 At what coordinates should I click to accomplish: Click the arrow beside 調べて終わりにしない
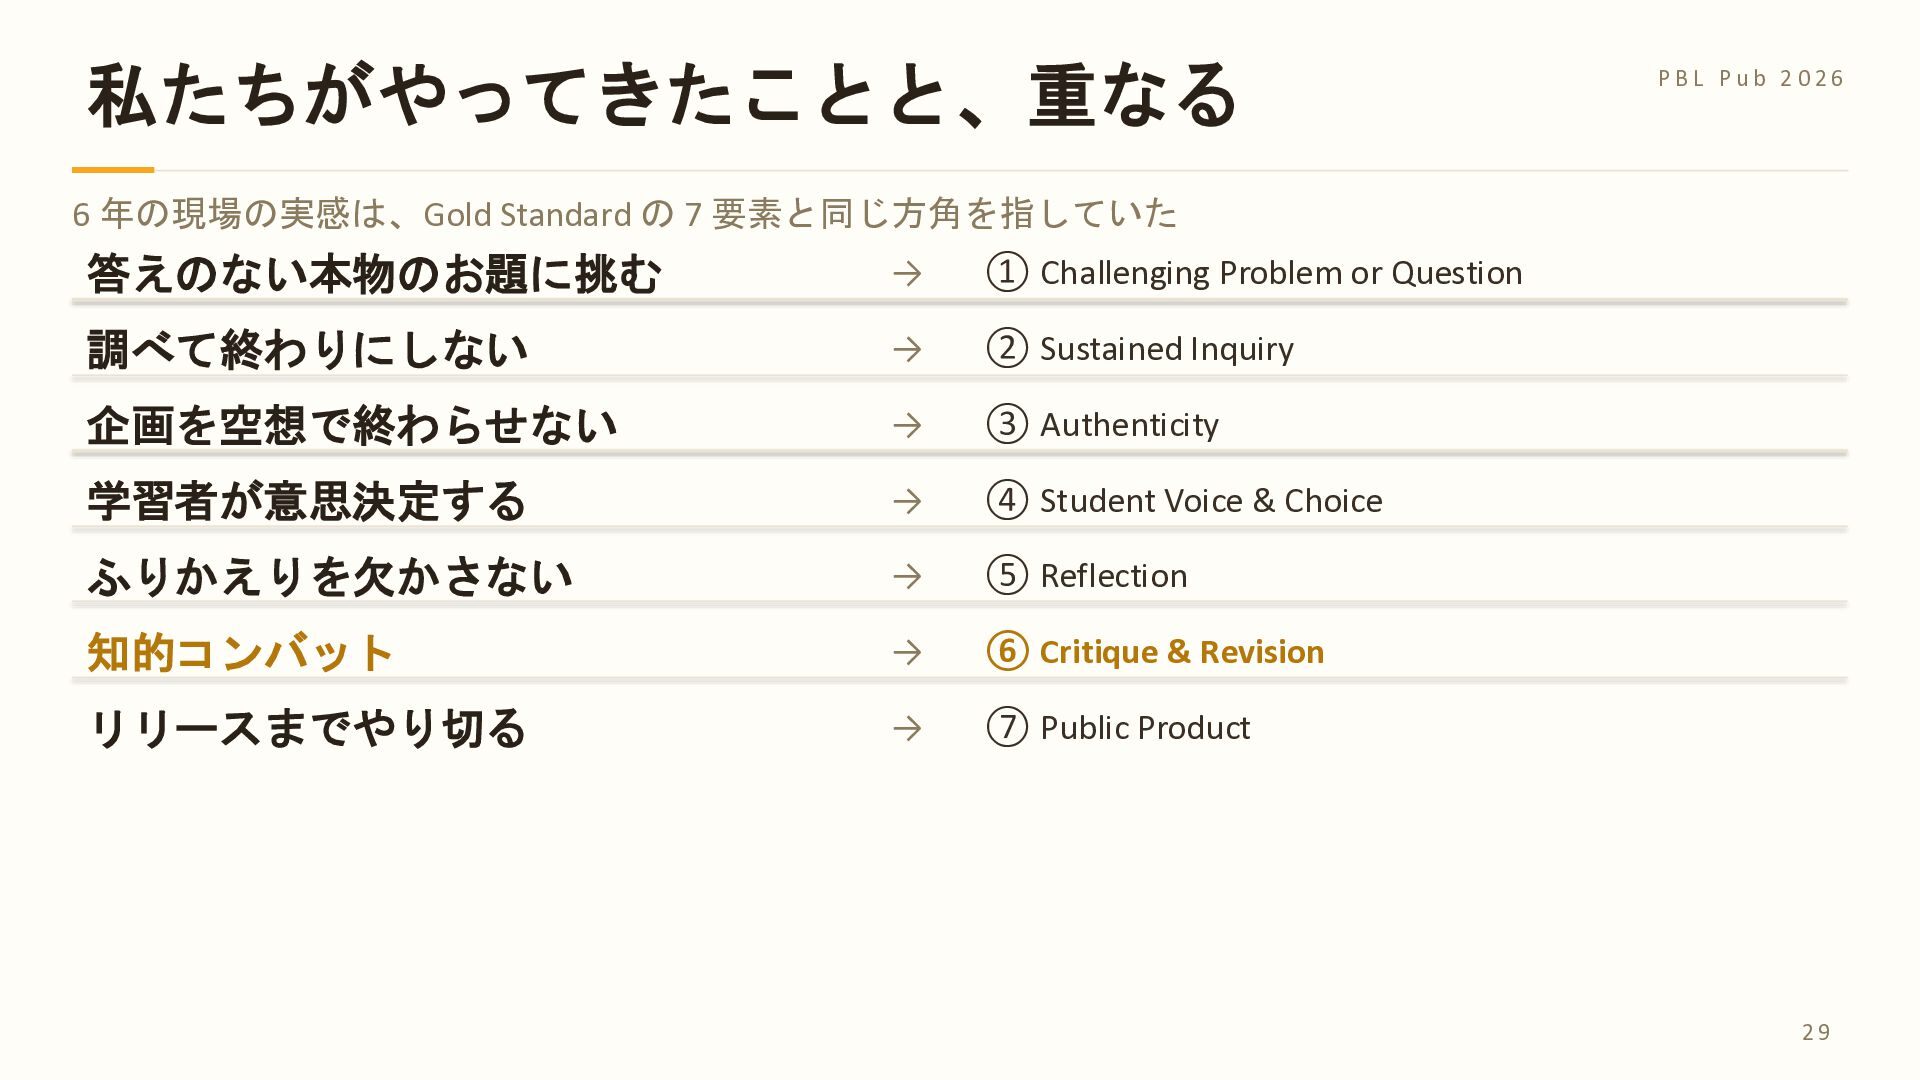tap(907, 349)
